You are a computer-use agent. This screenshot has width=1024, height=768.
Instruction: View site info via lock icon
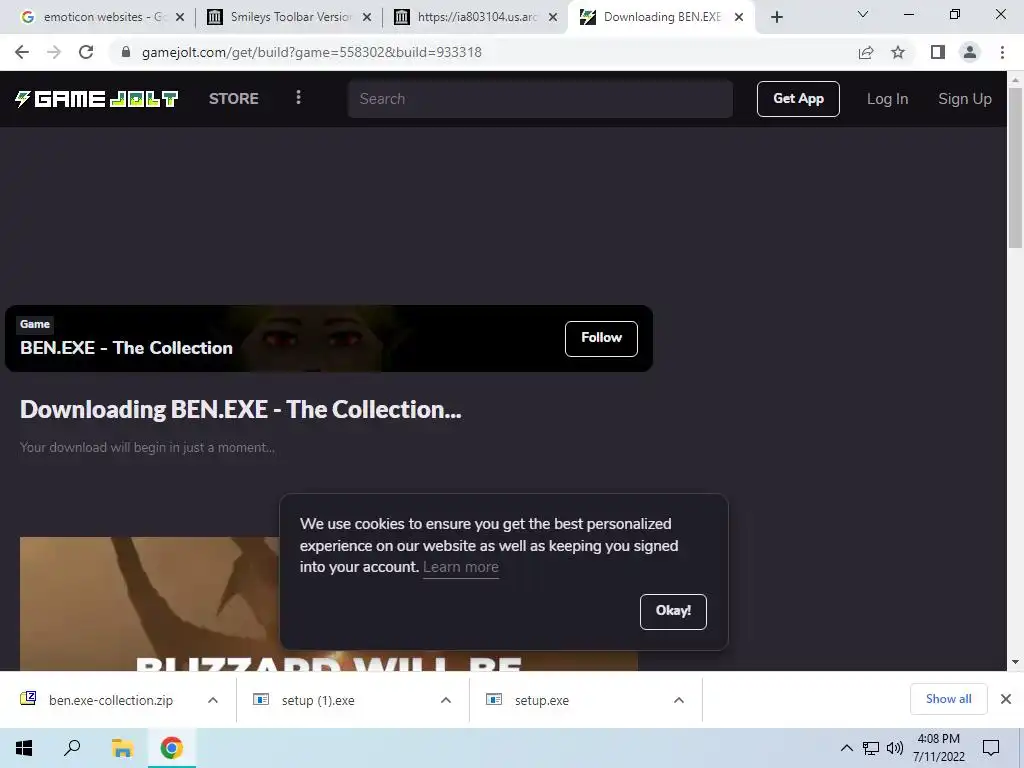126,52
